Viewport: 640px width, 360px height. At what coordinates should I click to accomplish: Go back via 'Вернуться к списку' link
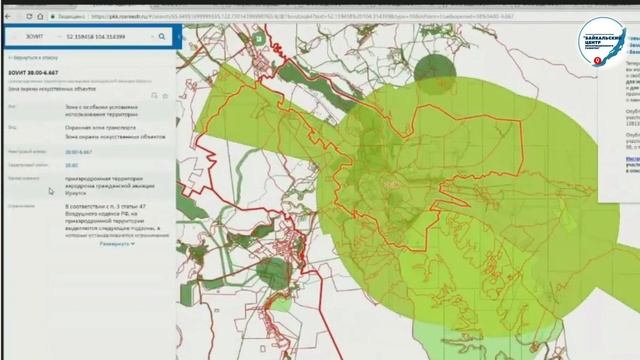(33, 58)
